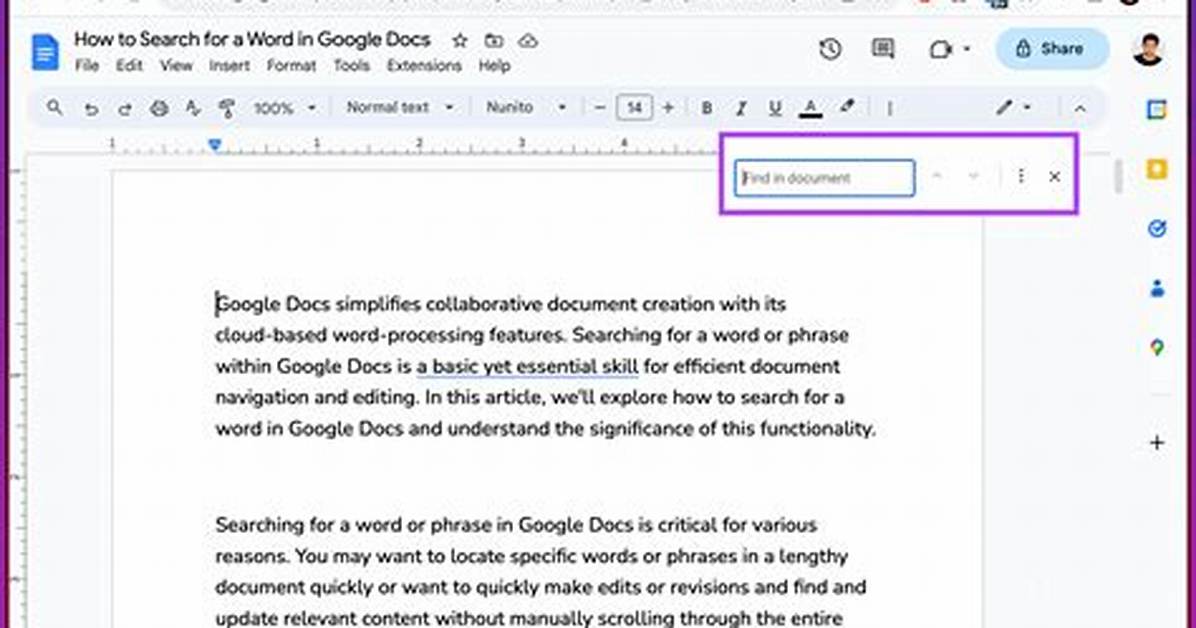Open the account profile picture

1148,49
